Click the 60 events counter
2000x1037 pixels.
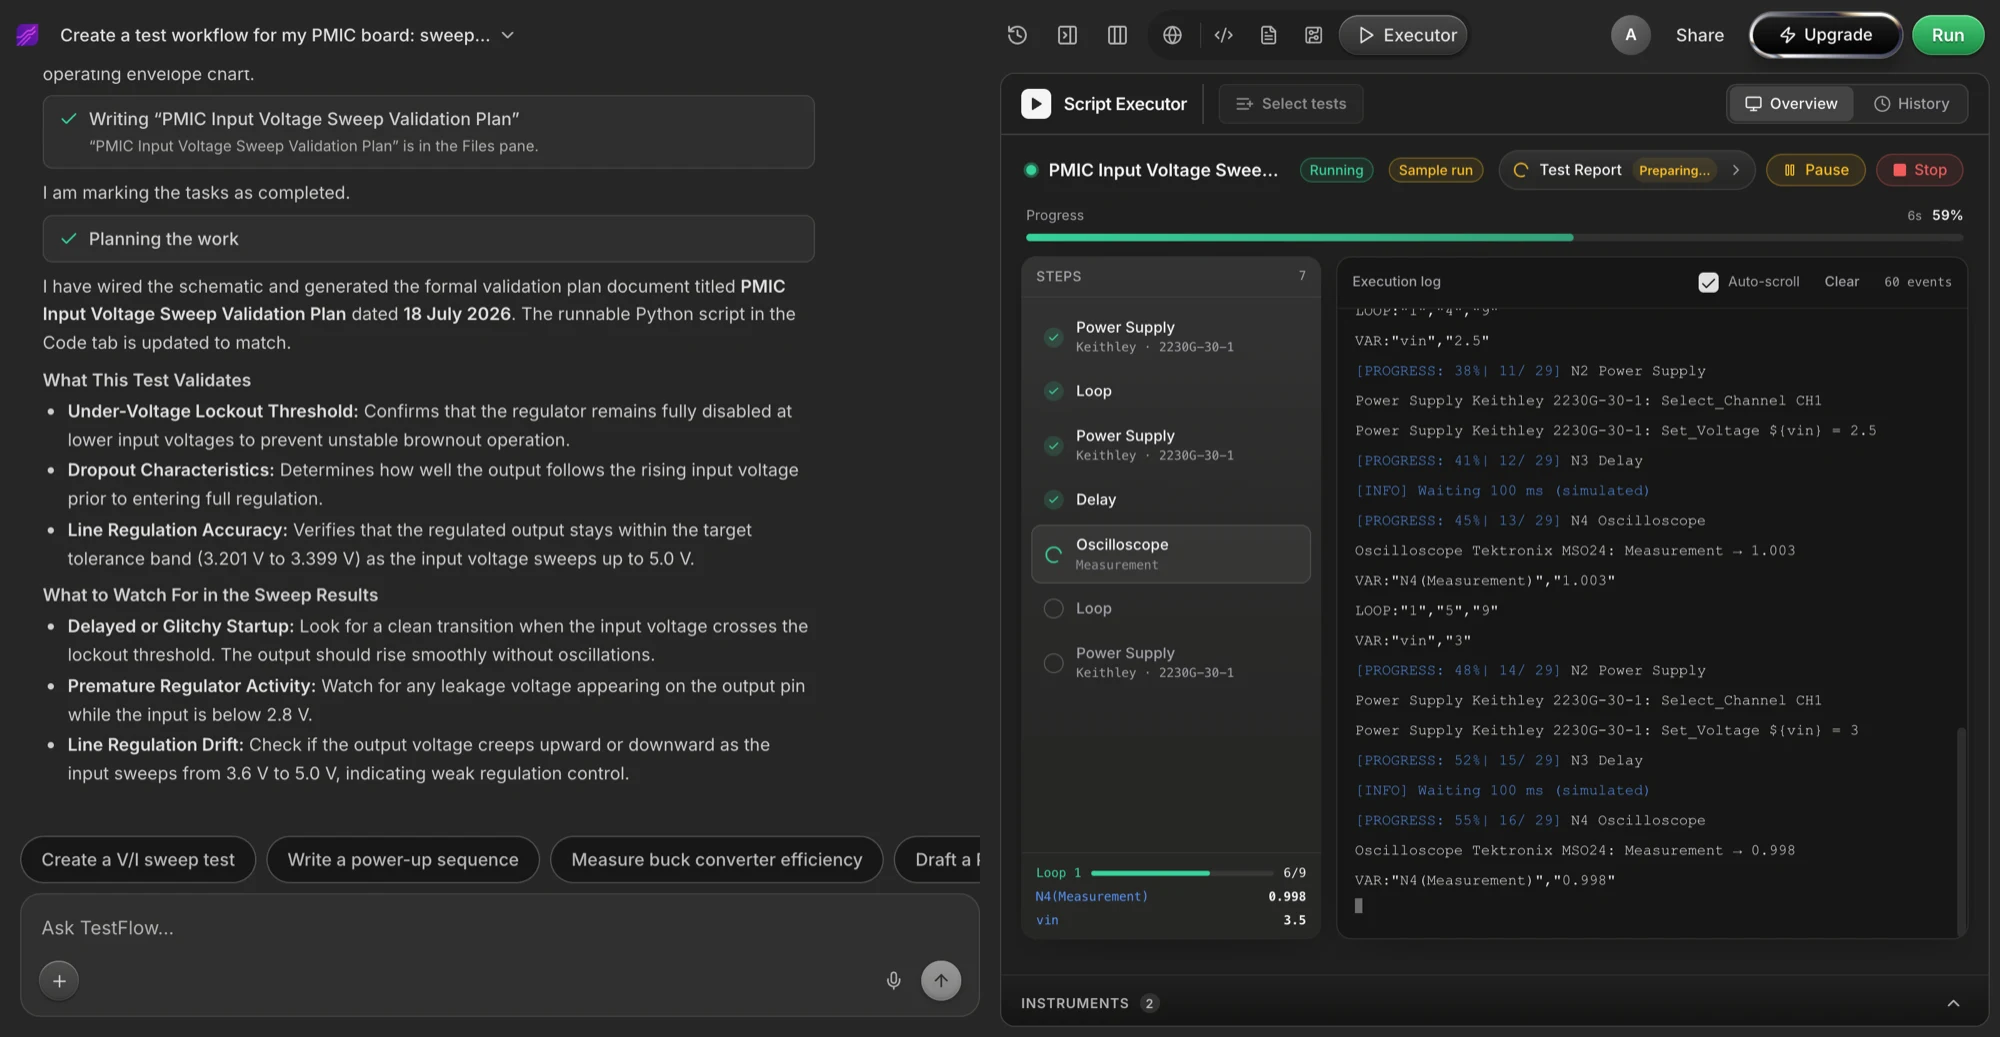(1917, 282)
